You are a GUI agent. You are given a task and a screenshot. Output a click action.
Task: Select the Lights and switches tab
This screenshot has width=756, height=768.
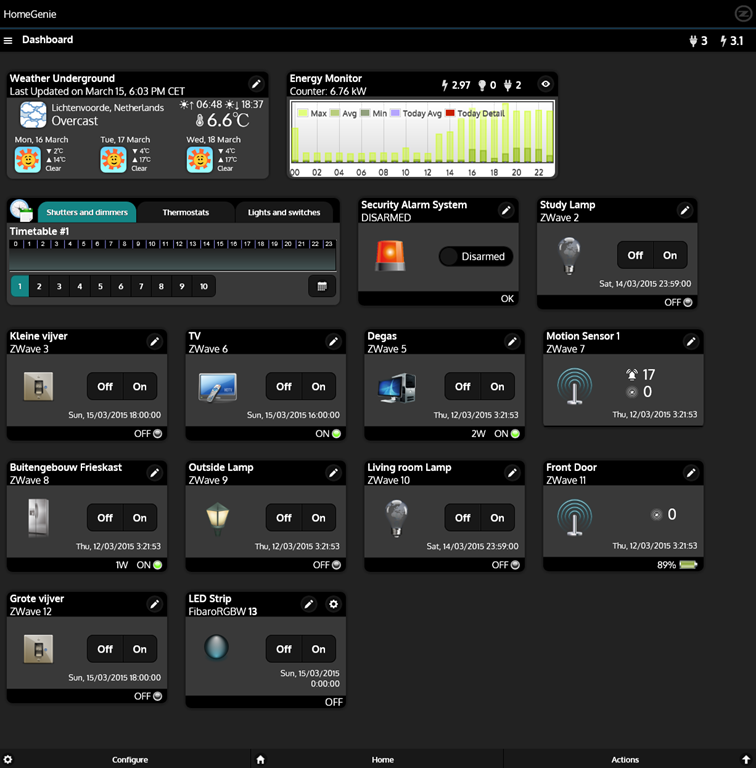click(284, 213)
